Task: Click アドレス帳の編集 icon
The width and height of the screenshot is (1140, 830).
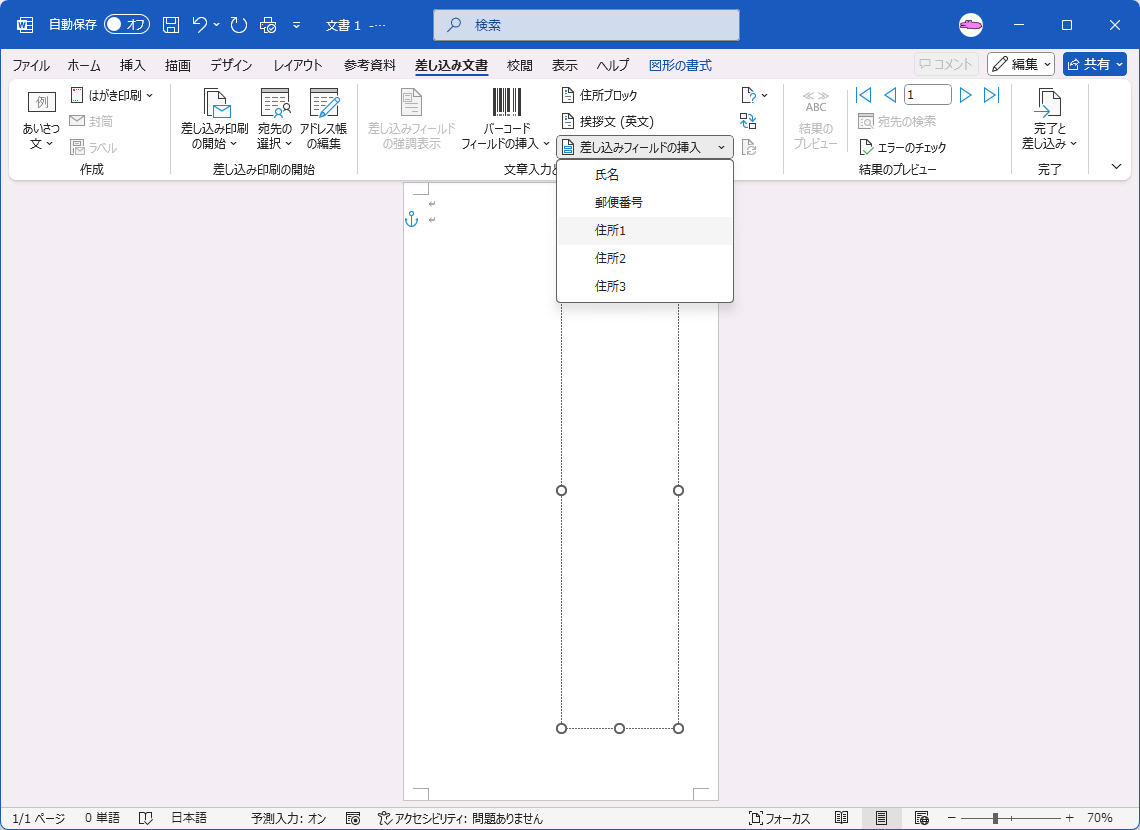Action: click(x=324, y=120)
